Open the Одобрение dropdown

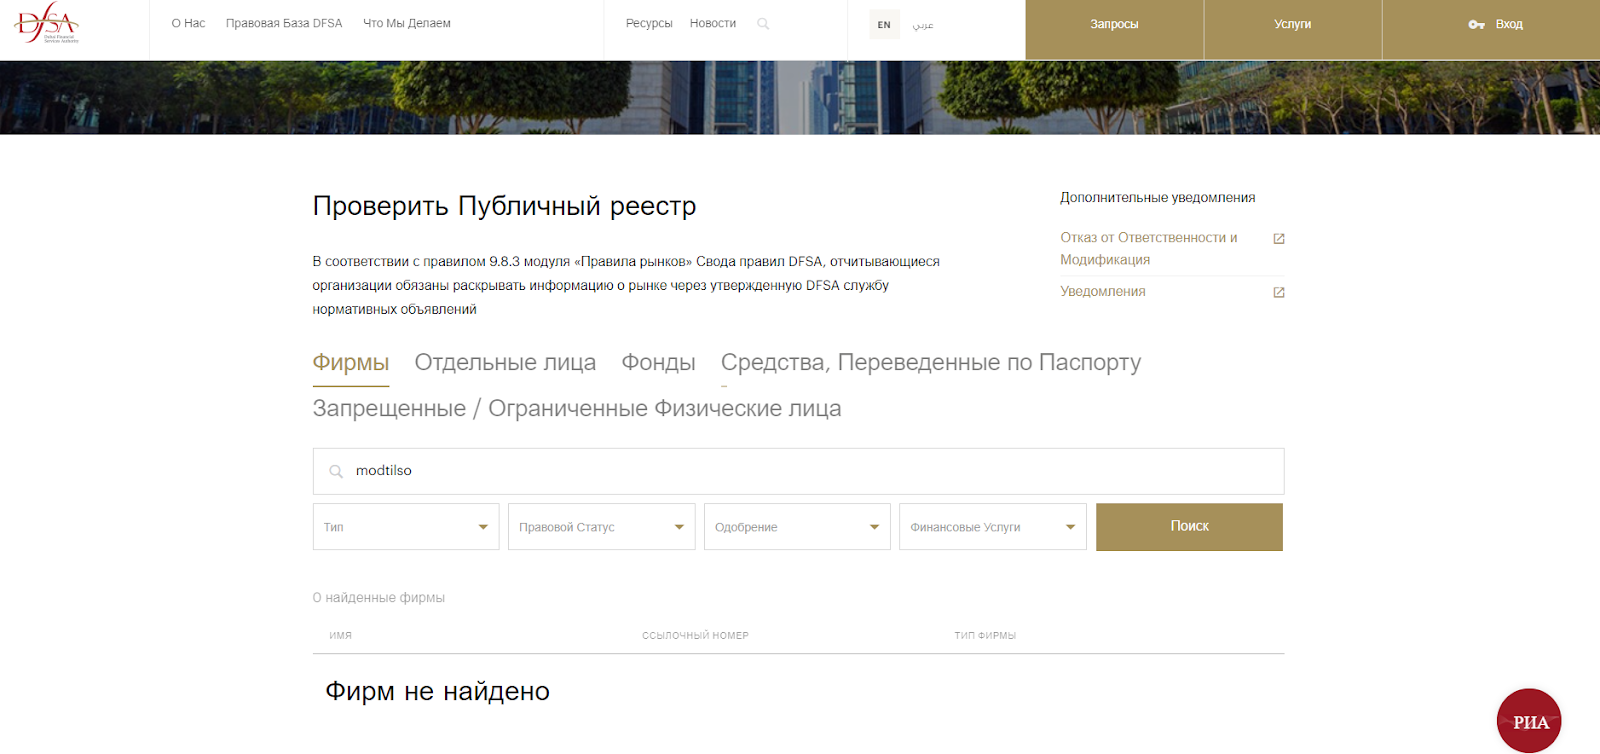click(x=797, y=527)
